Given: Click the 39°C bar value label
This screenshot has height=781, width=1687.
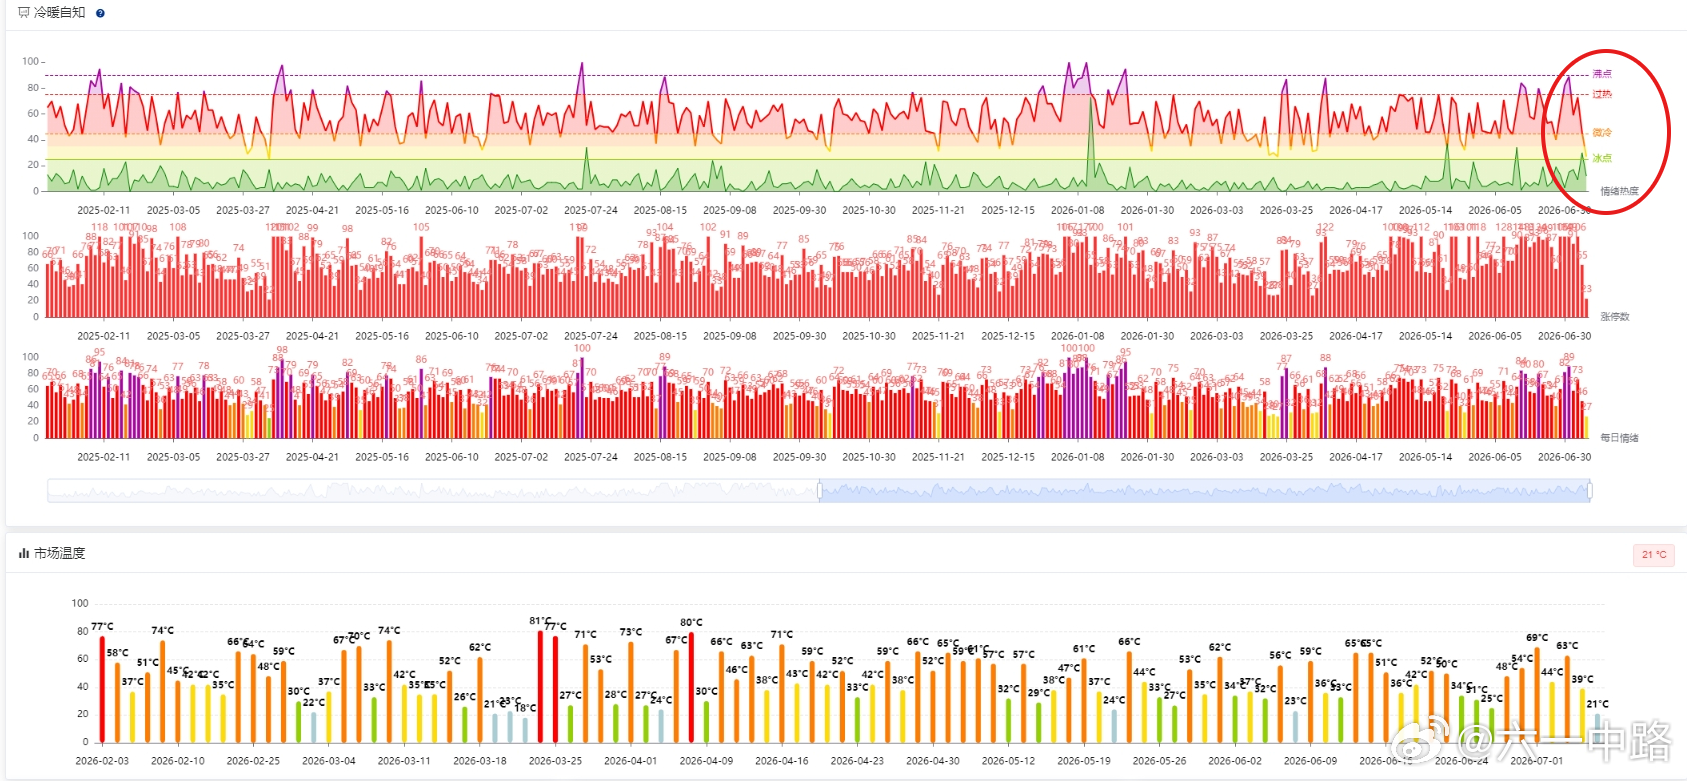Looking at the screenshot, I should (x=1582, y=679).
